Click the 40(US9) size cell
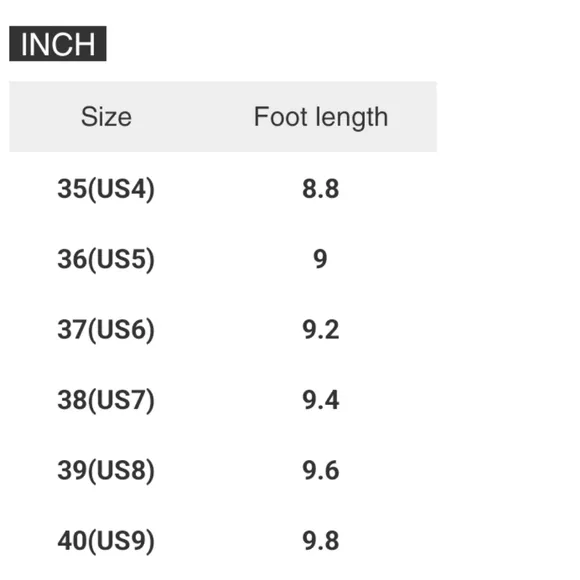The height and width of the screenshot is (580, 580). click(x=106, y=541)
